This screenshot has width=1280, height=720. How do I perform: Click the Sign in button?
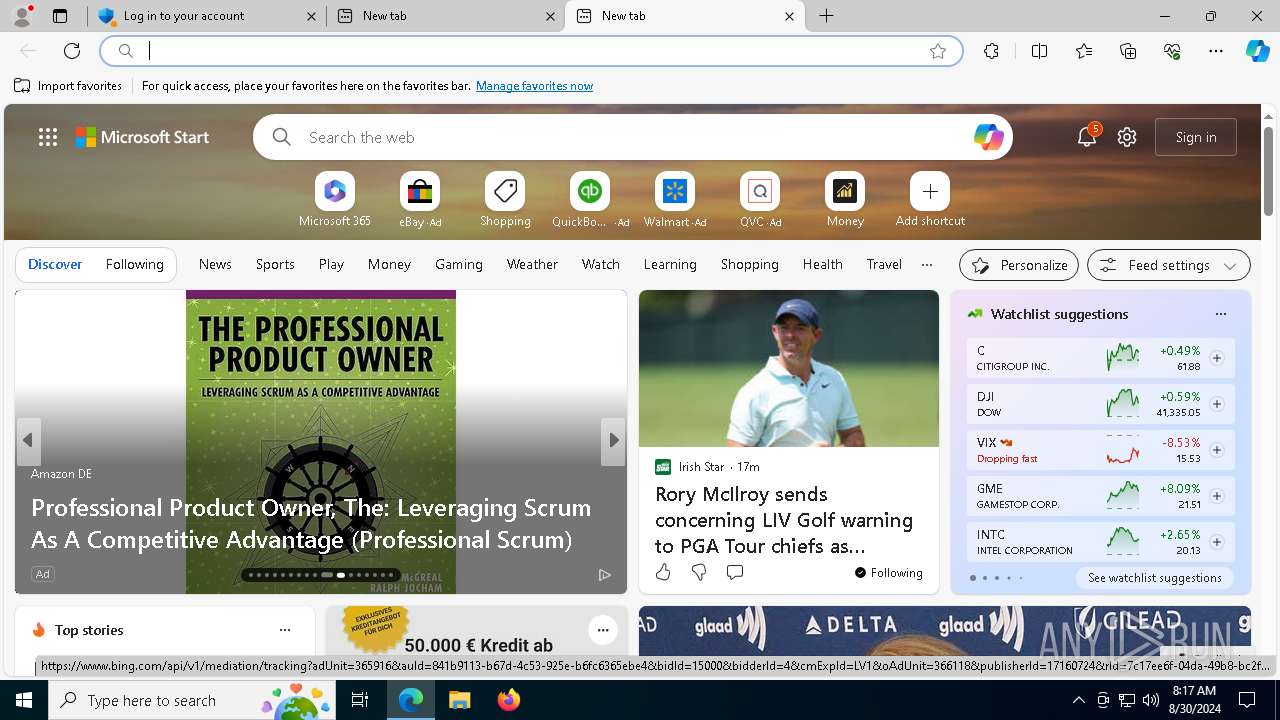coord(1196,137)
